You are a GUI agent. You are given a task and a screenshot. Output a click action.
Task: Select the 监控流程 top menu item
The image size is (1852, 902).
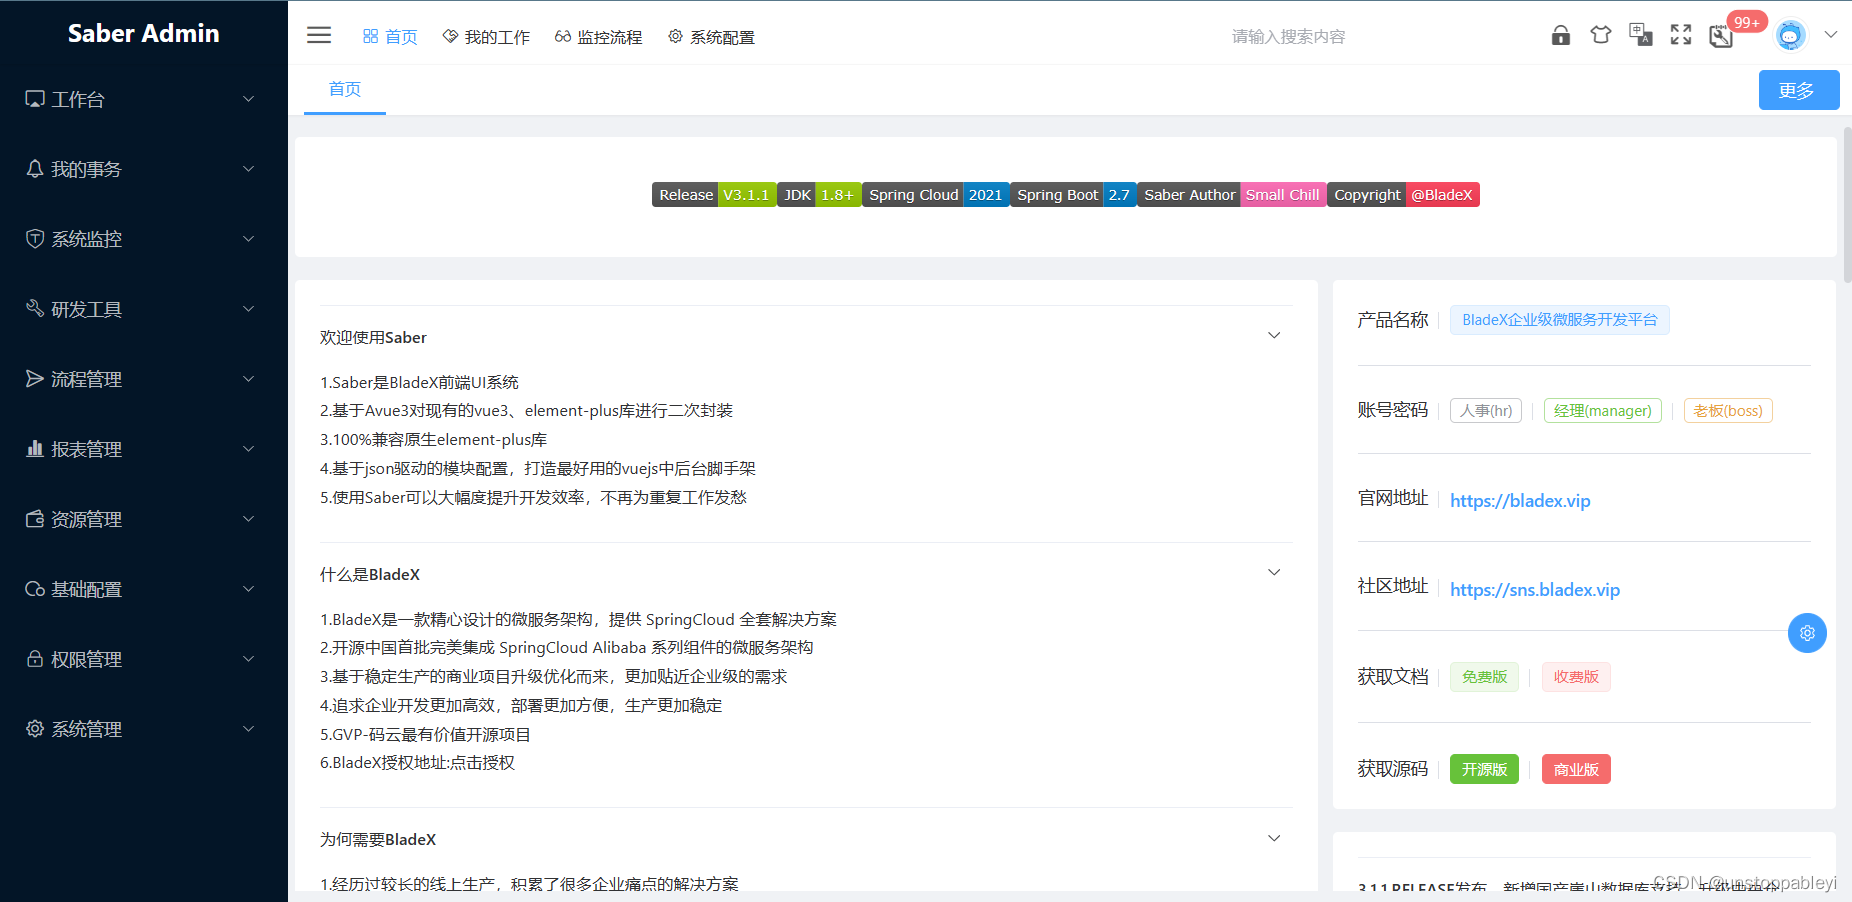599,37
